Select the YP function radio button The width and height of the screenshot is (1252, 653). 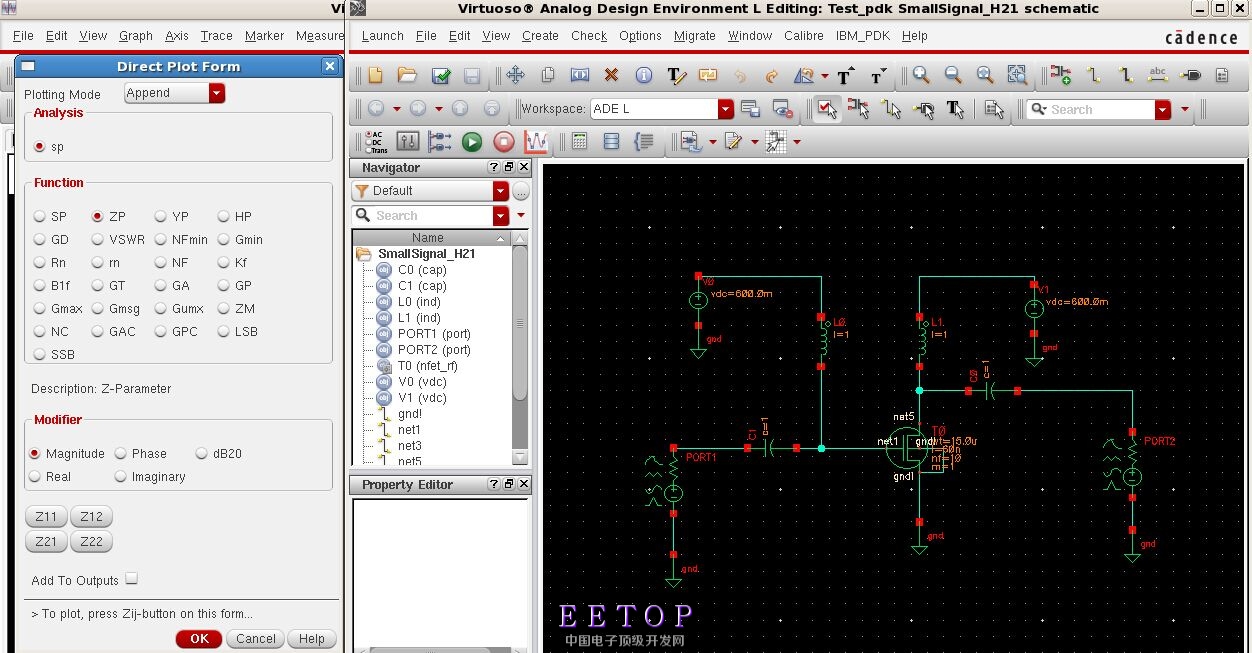tap(160, 216)
